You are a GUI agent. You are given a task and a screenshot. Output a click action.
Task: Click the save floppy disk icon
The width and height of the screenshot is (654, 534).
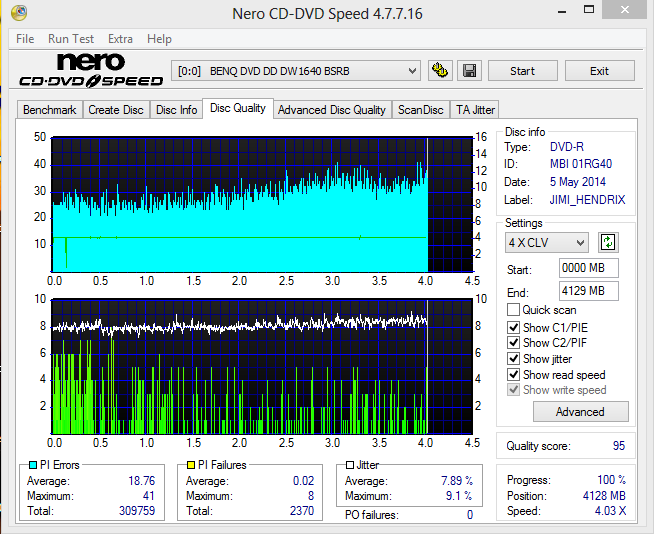coord(470,71)
